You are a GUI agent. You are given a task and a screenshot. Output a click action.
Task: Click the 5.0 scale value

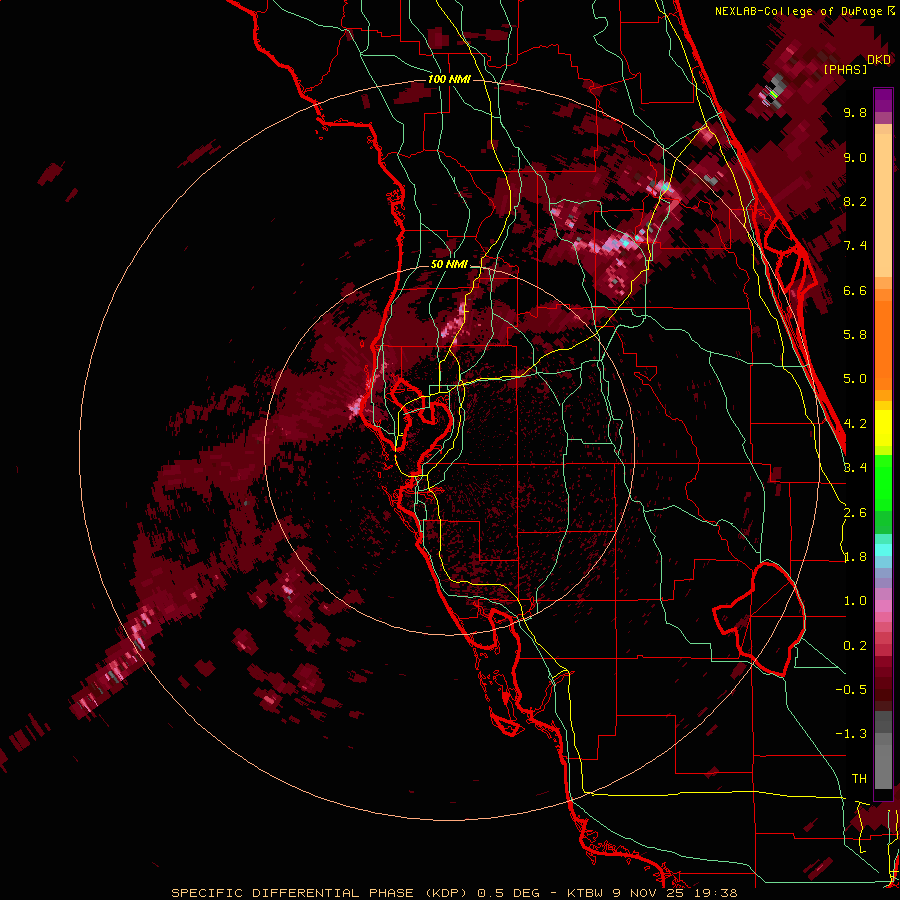[x=855, y=379]
